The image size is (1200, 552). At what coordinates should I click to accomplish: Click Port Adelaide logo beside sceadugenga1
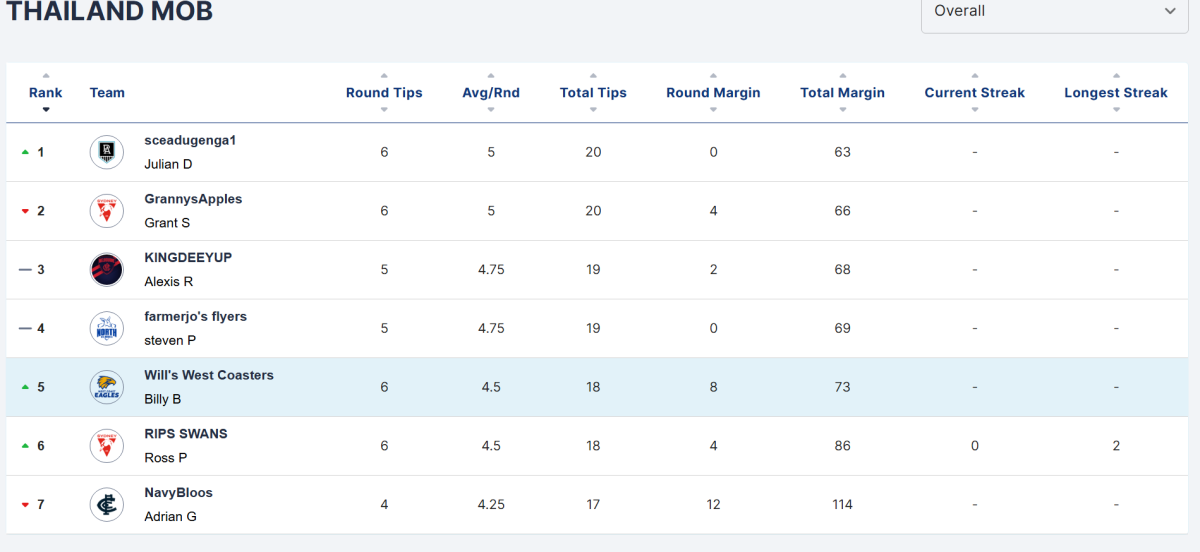(x=106, y=152)
